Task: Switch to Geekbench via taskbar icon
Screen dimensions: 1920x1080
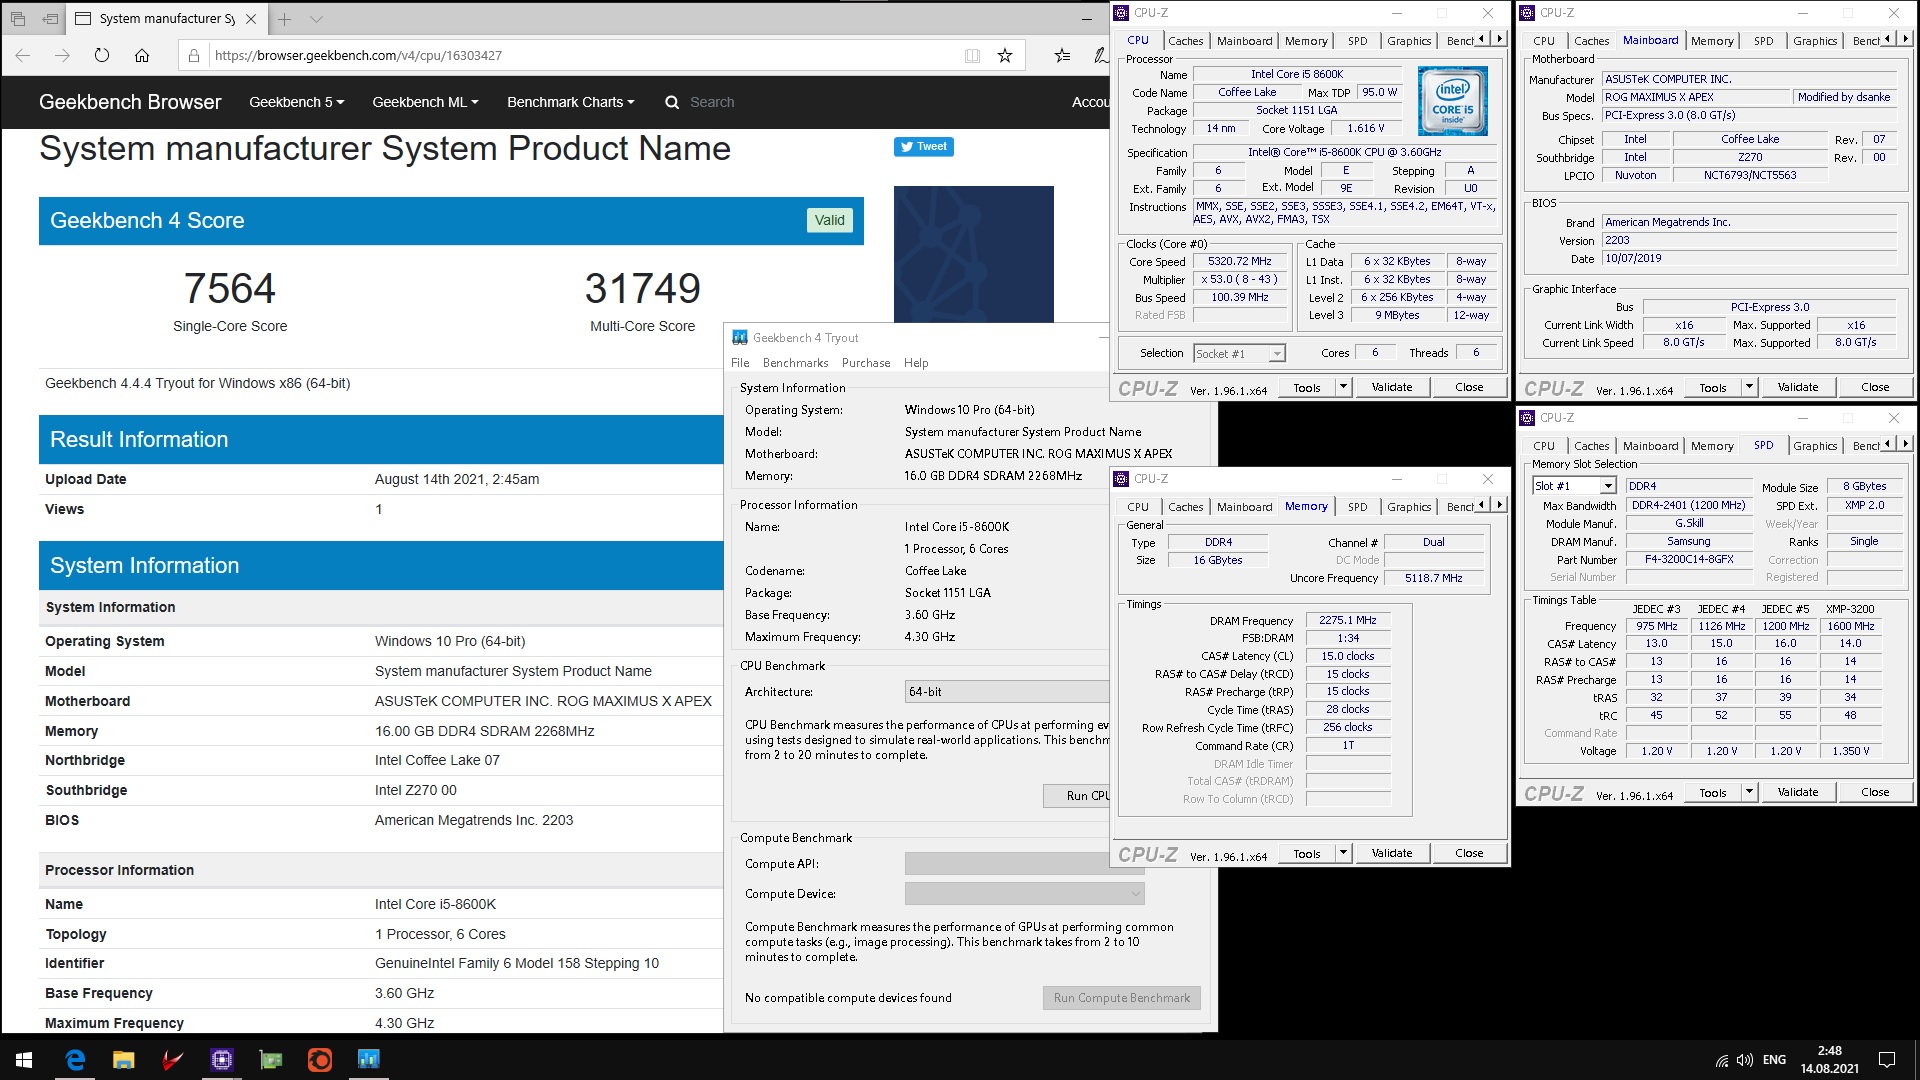Action: pos(368,1059)
